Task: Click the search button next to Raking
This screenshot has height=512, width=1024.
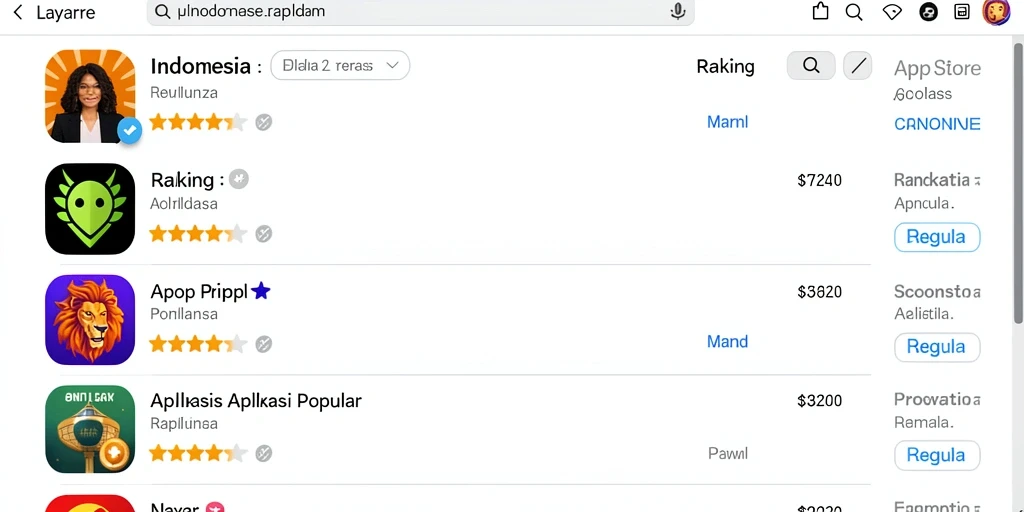Action: click(x=811, y=65)
